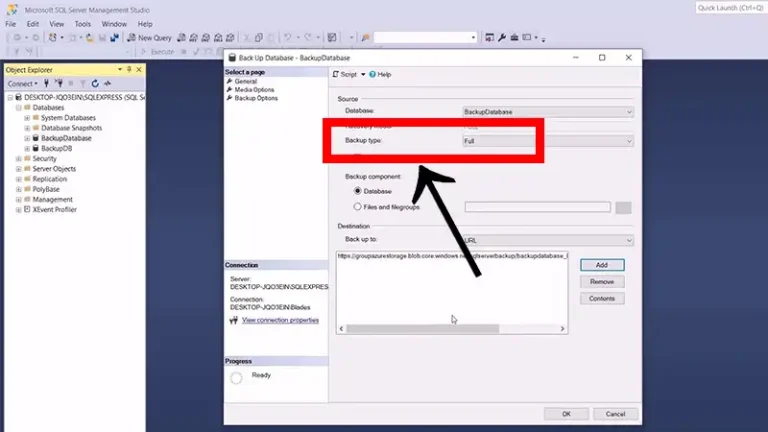Image resolution: width=768 pixels, height=432 pixels.
Task: Select the Database backup component radio
Action: point(358,191)
